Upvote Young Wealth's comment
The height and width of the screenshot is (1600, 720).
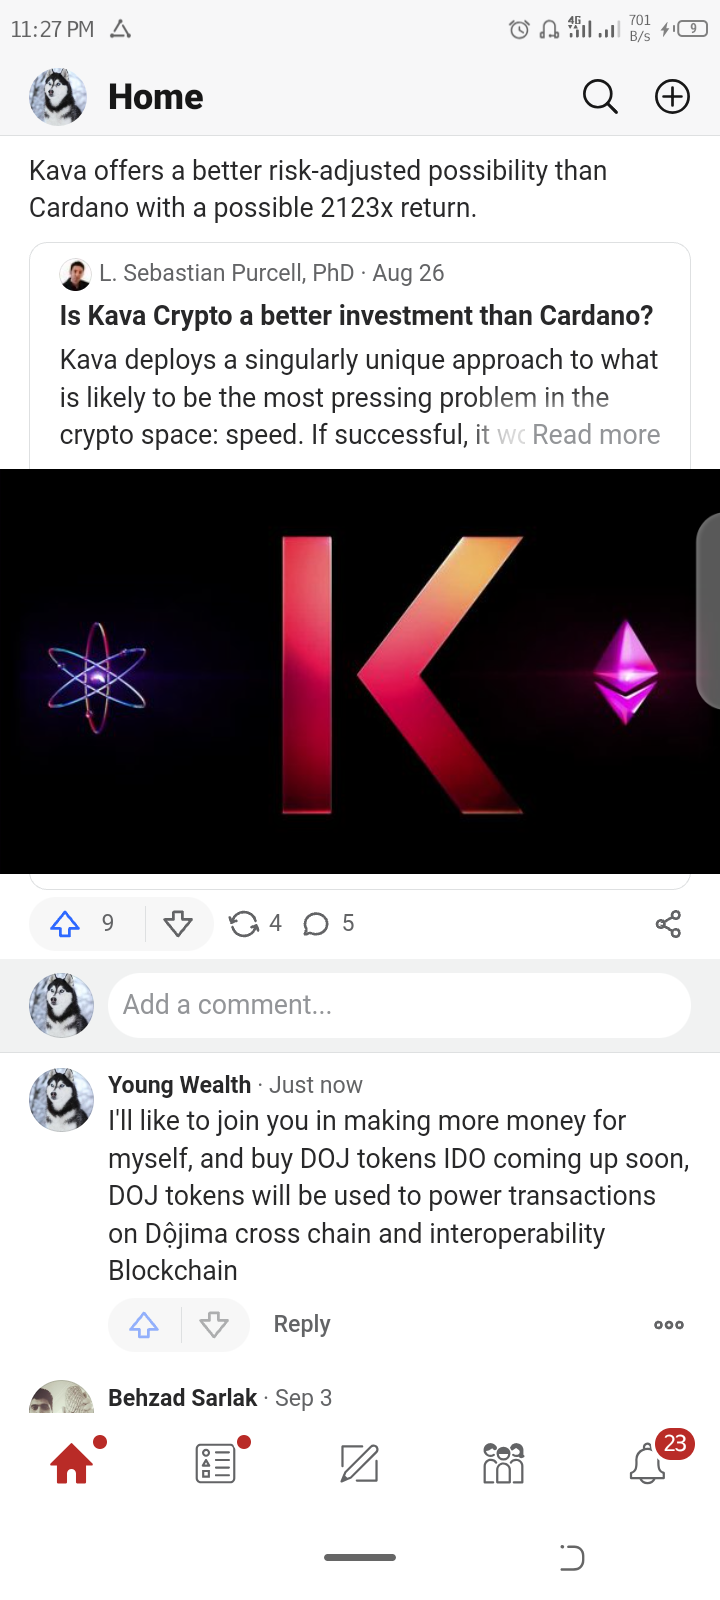click(144, 1325)
